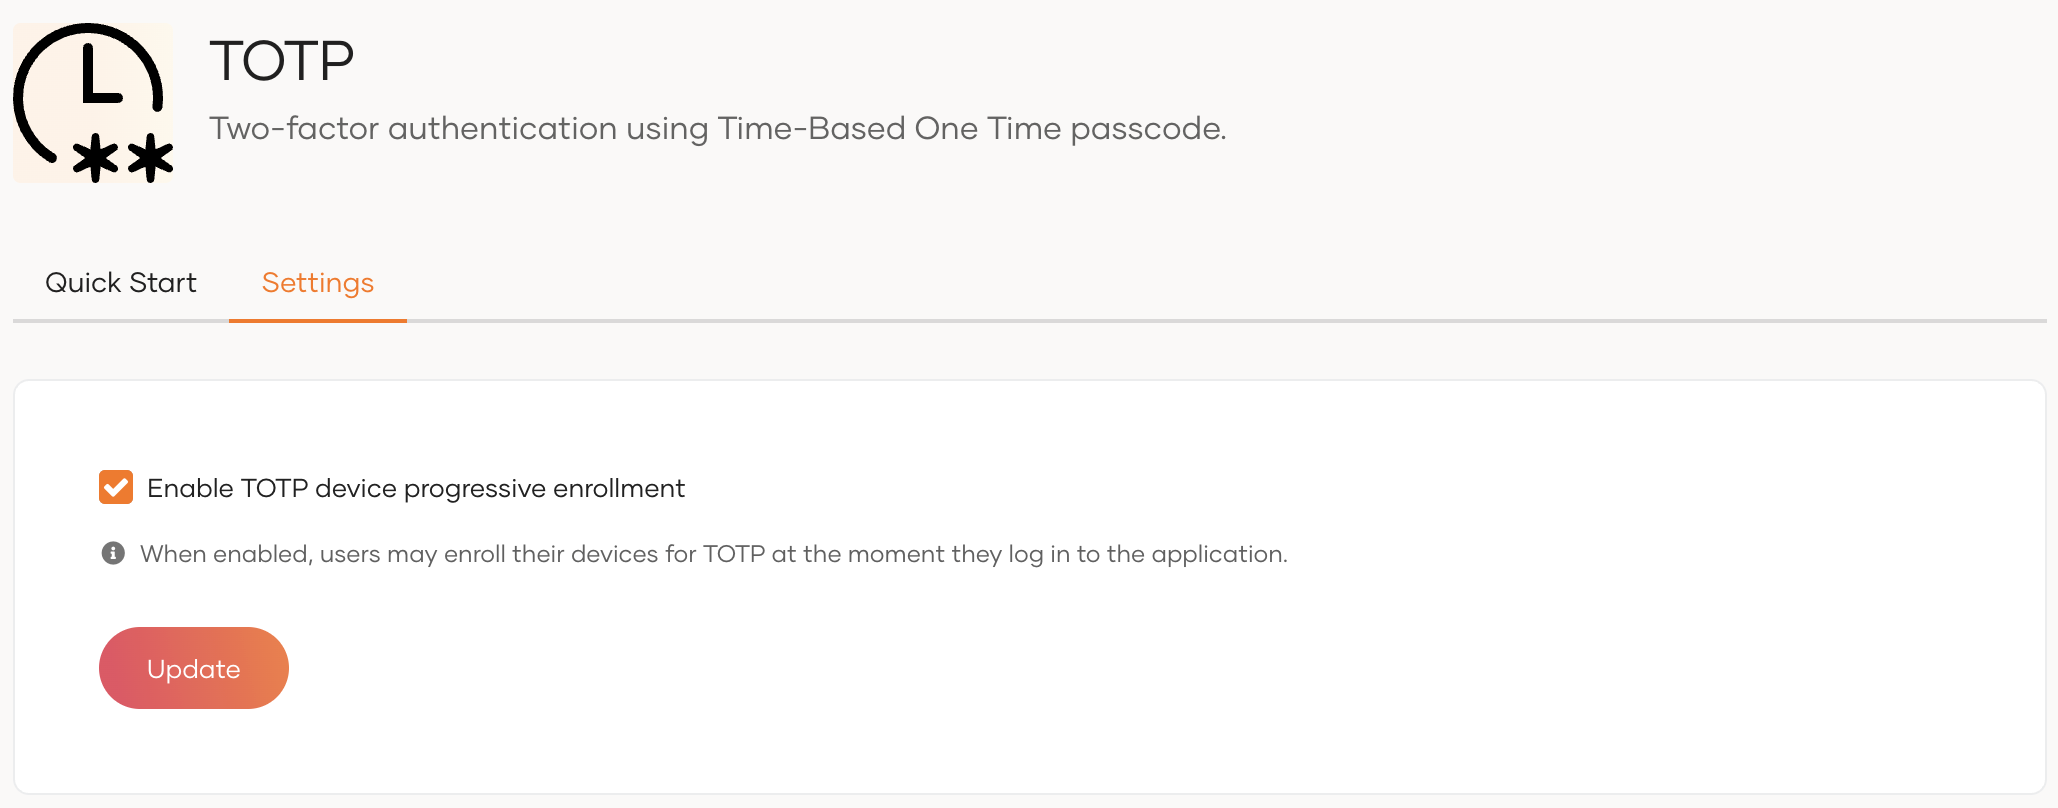Click the "Enable TOTP device progressive enrollment" label
2058x808 pixels.
pyautogui.click(x=415, y=488)
